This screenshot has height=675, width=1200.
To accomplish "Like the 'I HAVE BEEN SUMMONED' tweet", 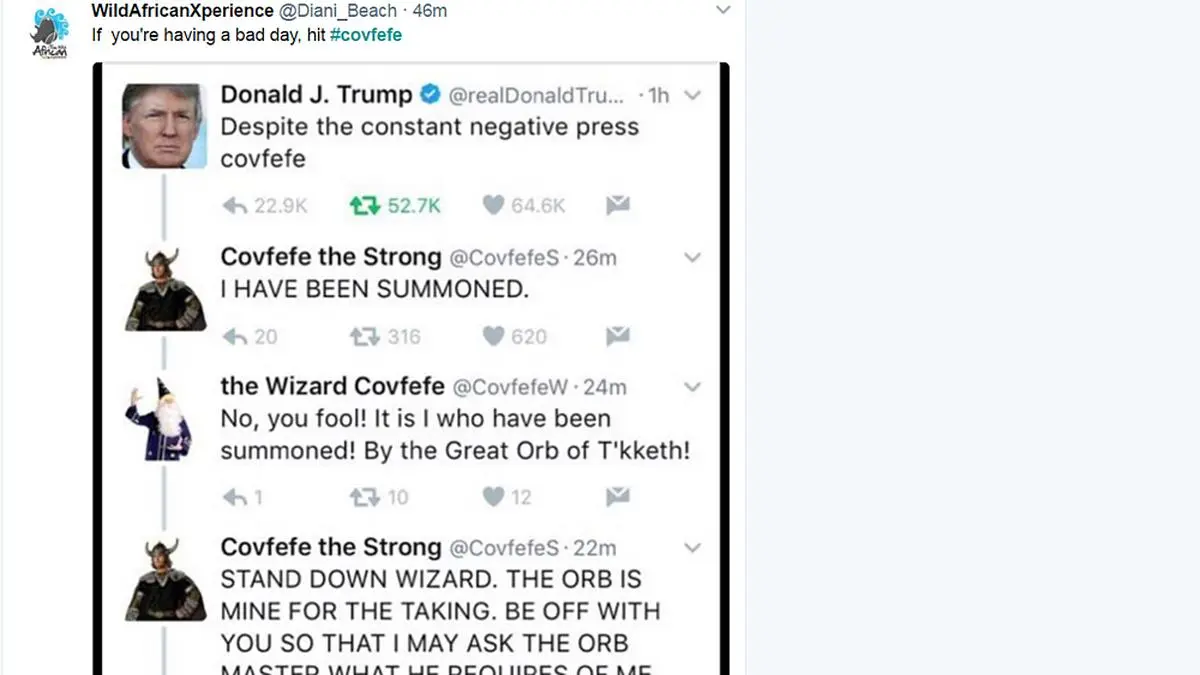I will 493,336.
